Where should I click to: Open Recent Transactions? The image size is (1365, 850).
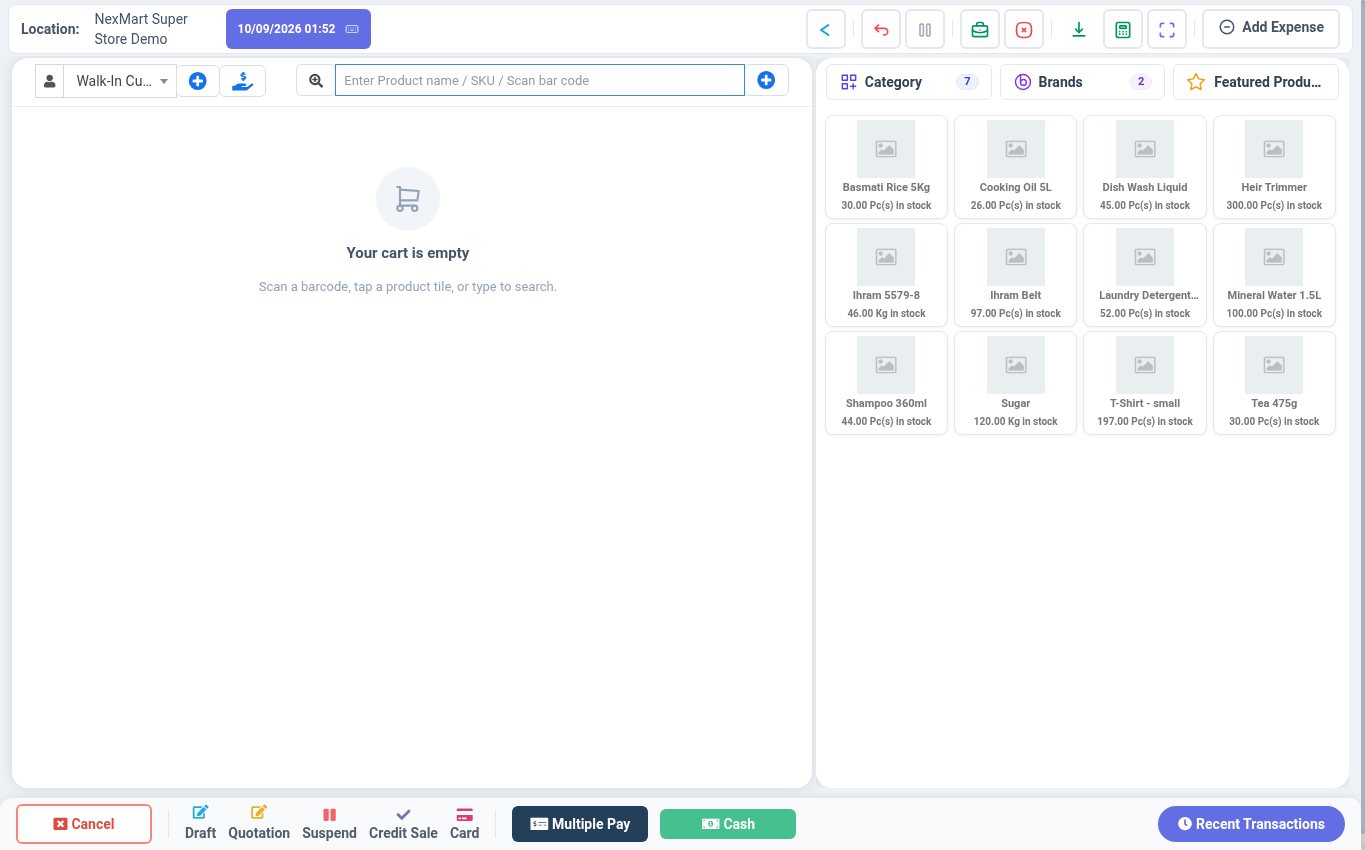(1251, 824)
